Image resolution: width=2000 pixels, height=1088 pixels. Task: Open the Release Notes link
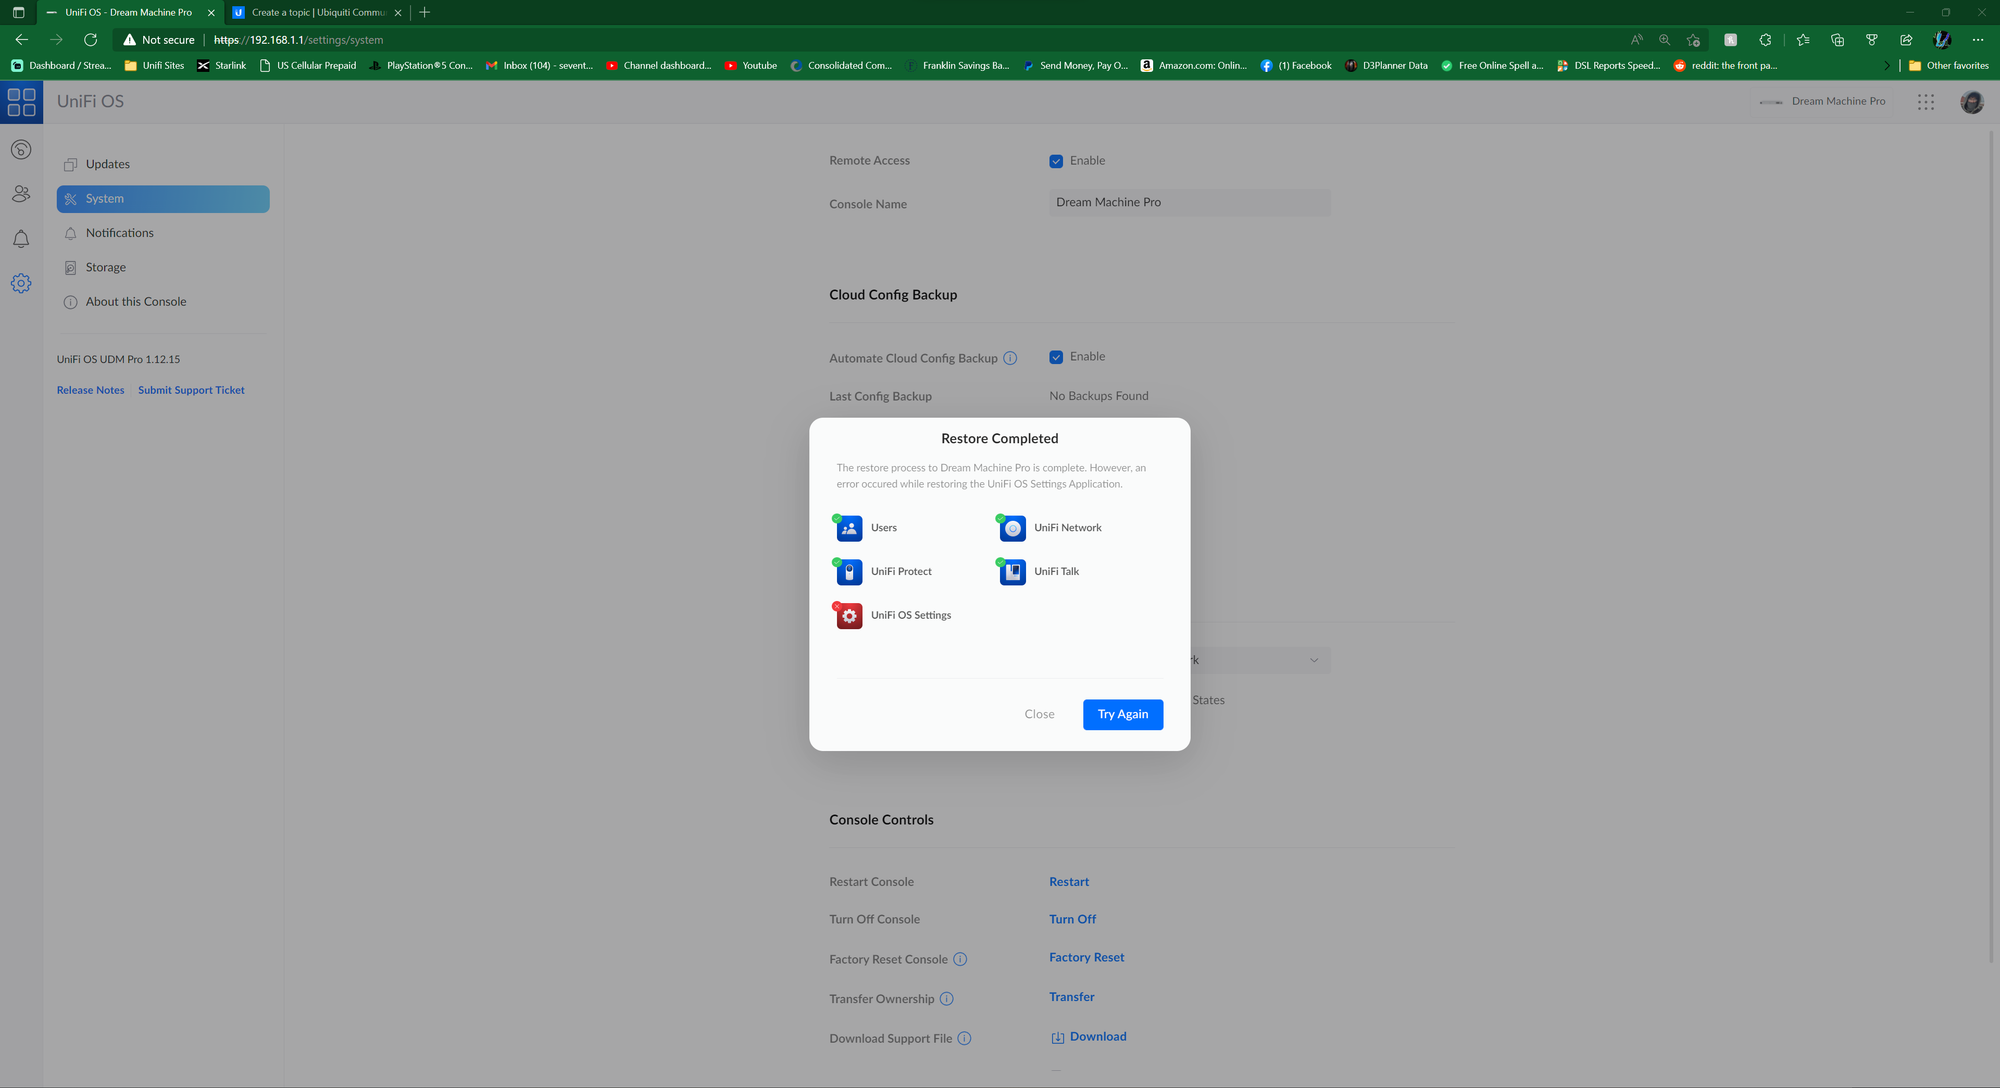click(90, 390)
